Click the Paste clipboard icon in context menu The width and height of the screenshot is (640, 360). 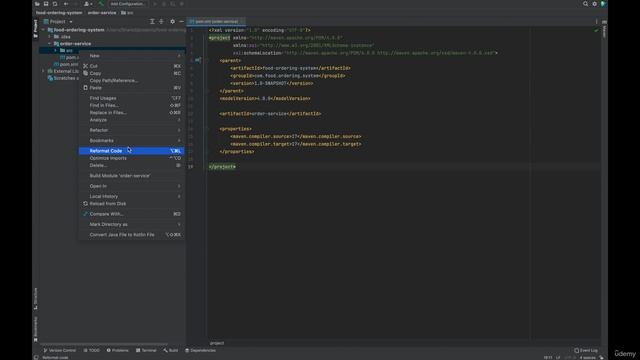click(85, 87)
